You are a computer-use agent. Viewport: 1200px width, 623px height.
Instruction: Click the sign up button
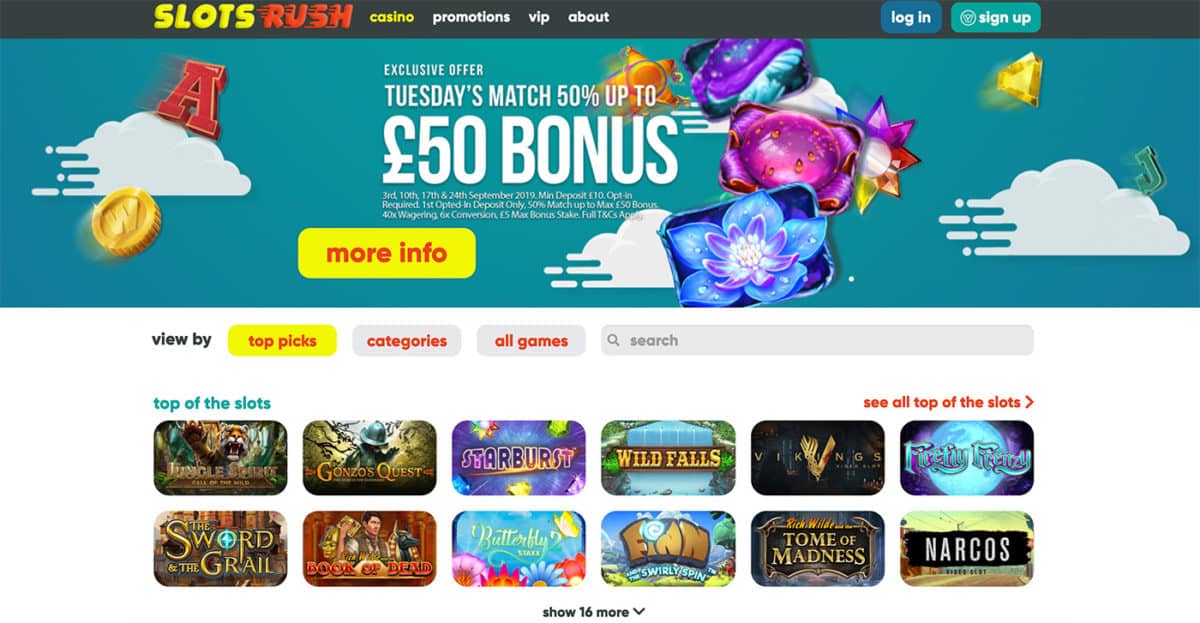point(995,18)
